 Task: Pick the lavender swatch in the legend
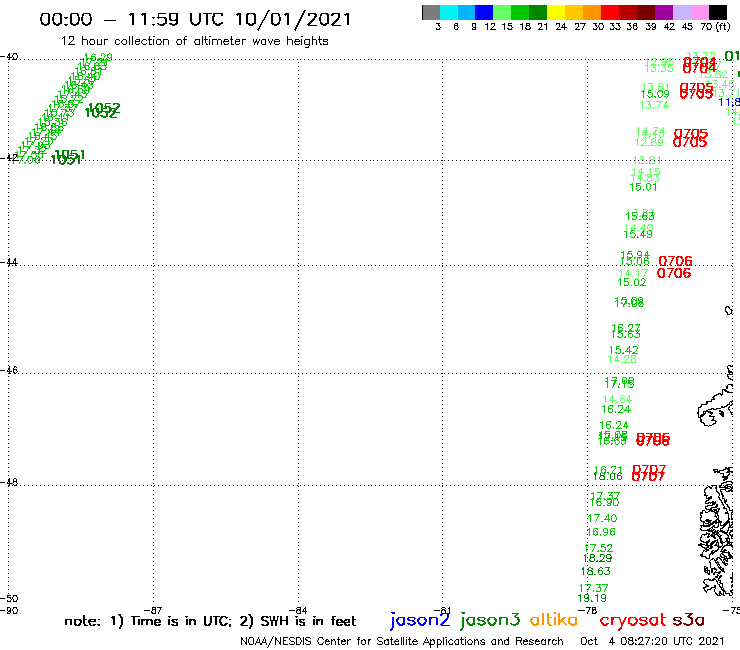coord(681,12)
